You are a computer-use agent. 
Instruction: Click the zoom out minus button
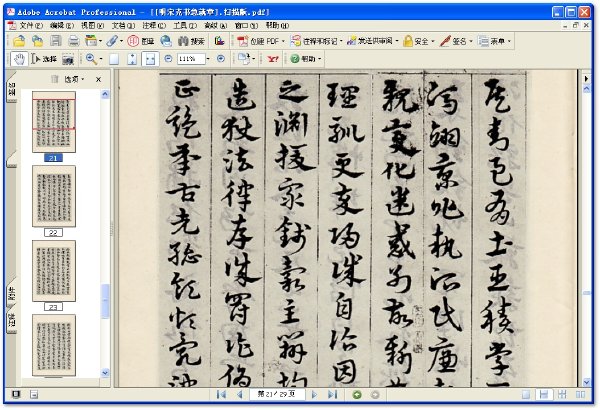coord(168,59)
